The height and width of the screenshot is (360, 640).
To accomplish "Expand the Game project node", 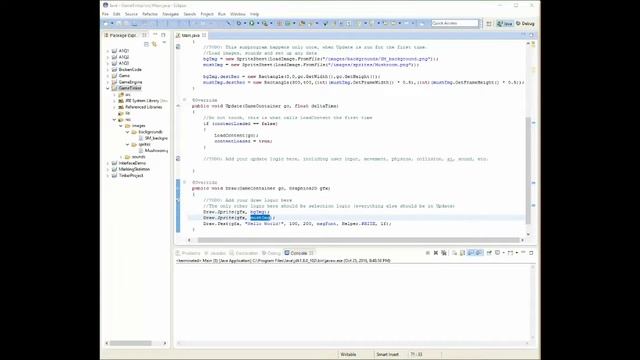I will tap(108, 76).
